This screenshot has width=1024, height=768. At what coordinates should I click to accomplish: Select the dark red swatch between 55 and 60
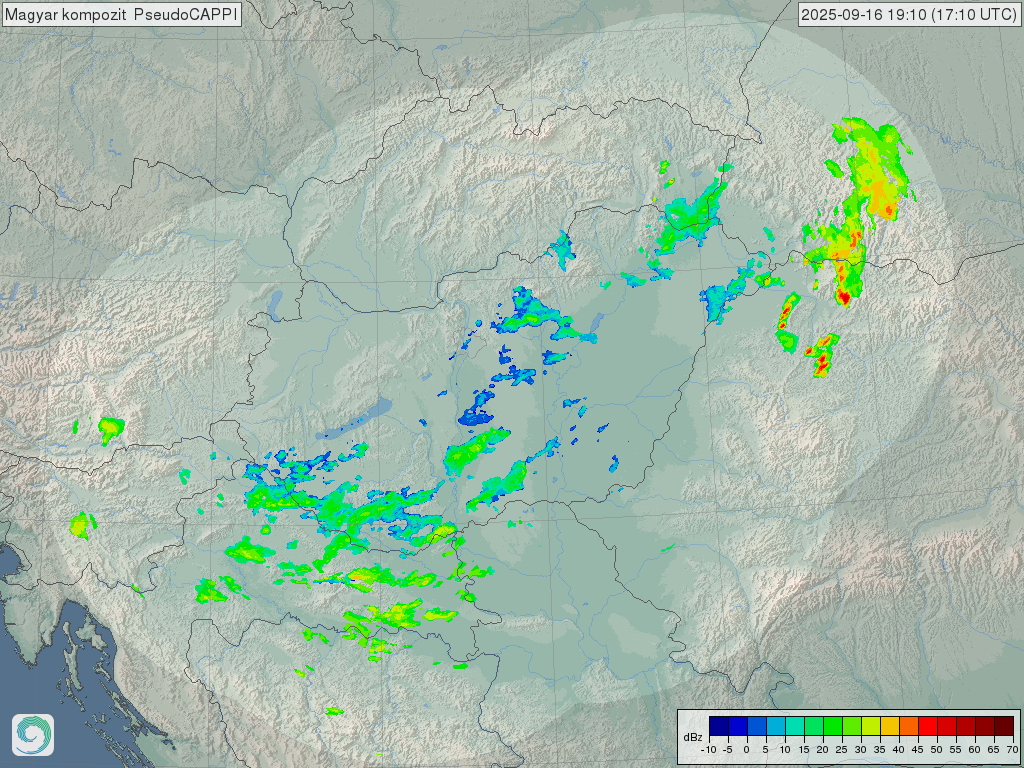pyautogui.click(x=966, y=726)
